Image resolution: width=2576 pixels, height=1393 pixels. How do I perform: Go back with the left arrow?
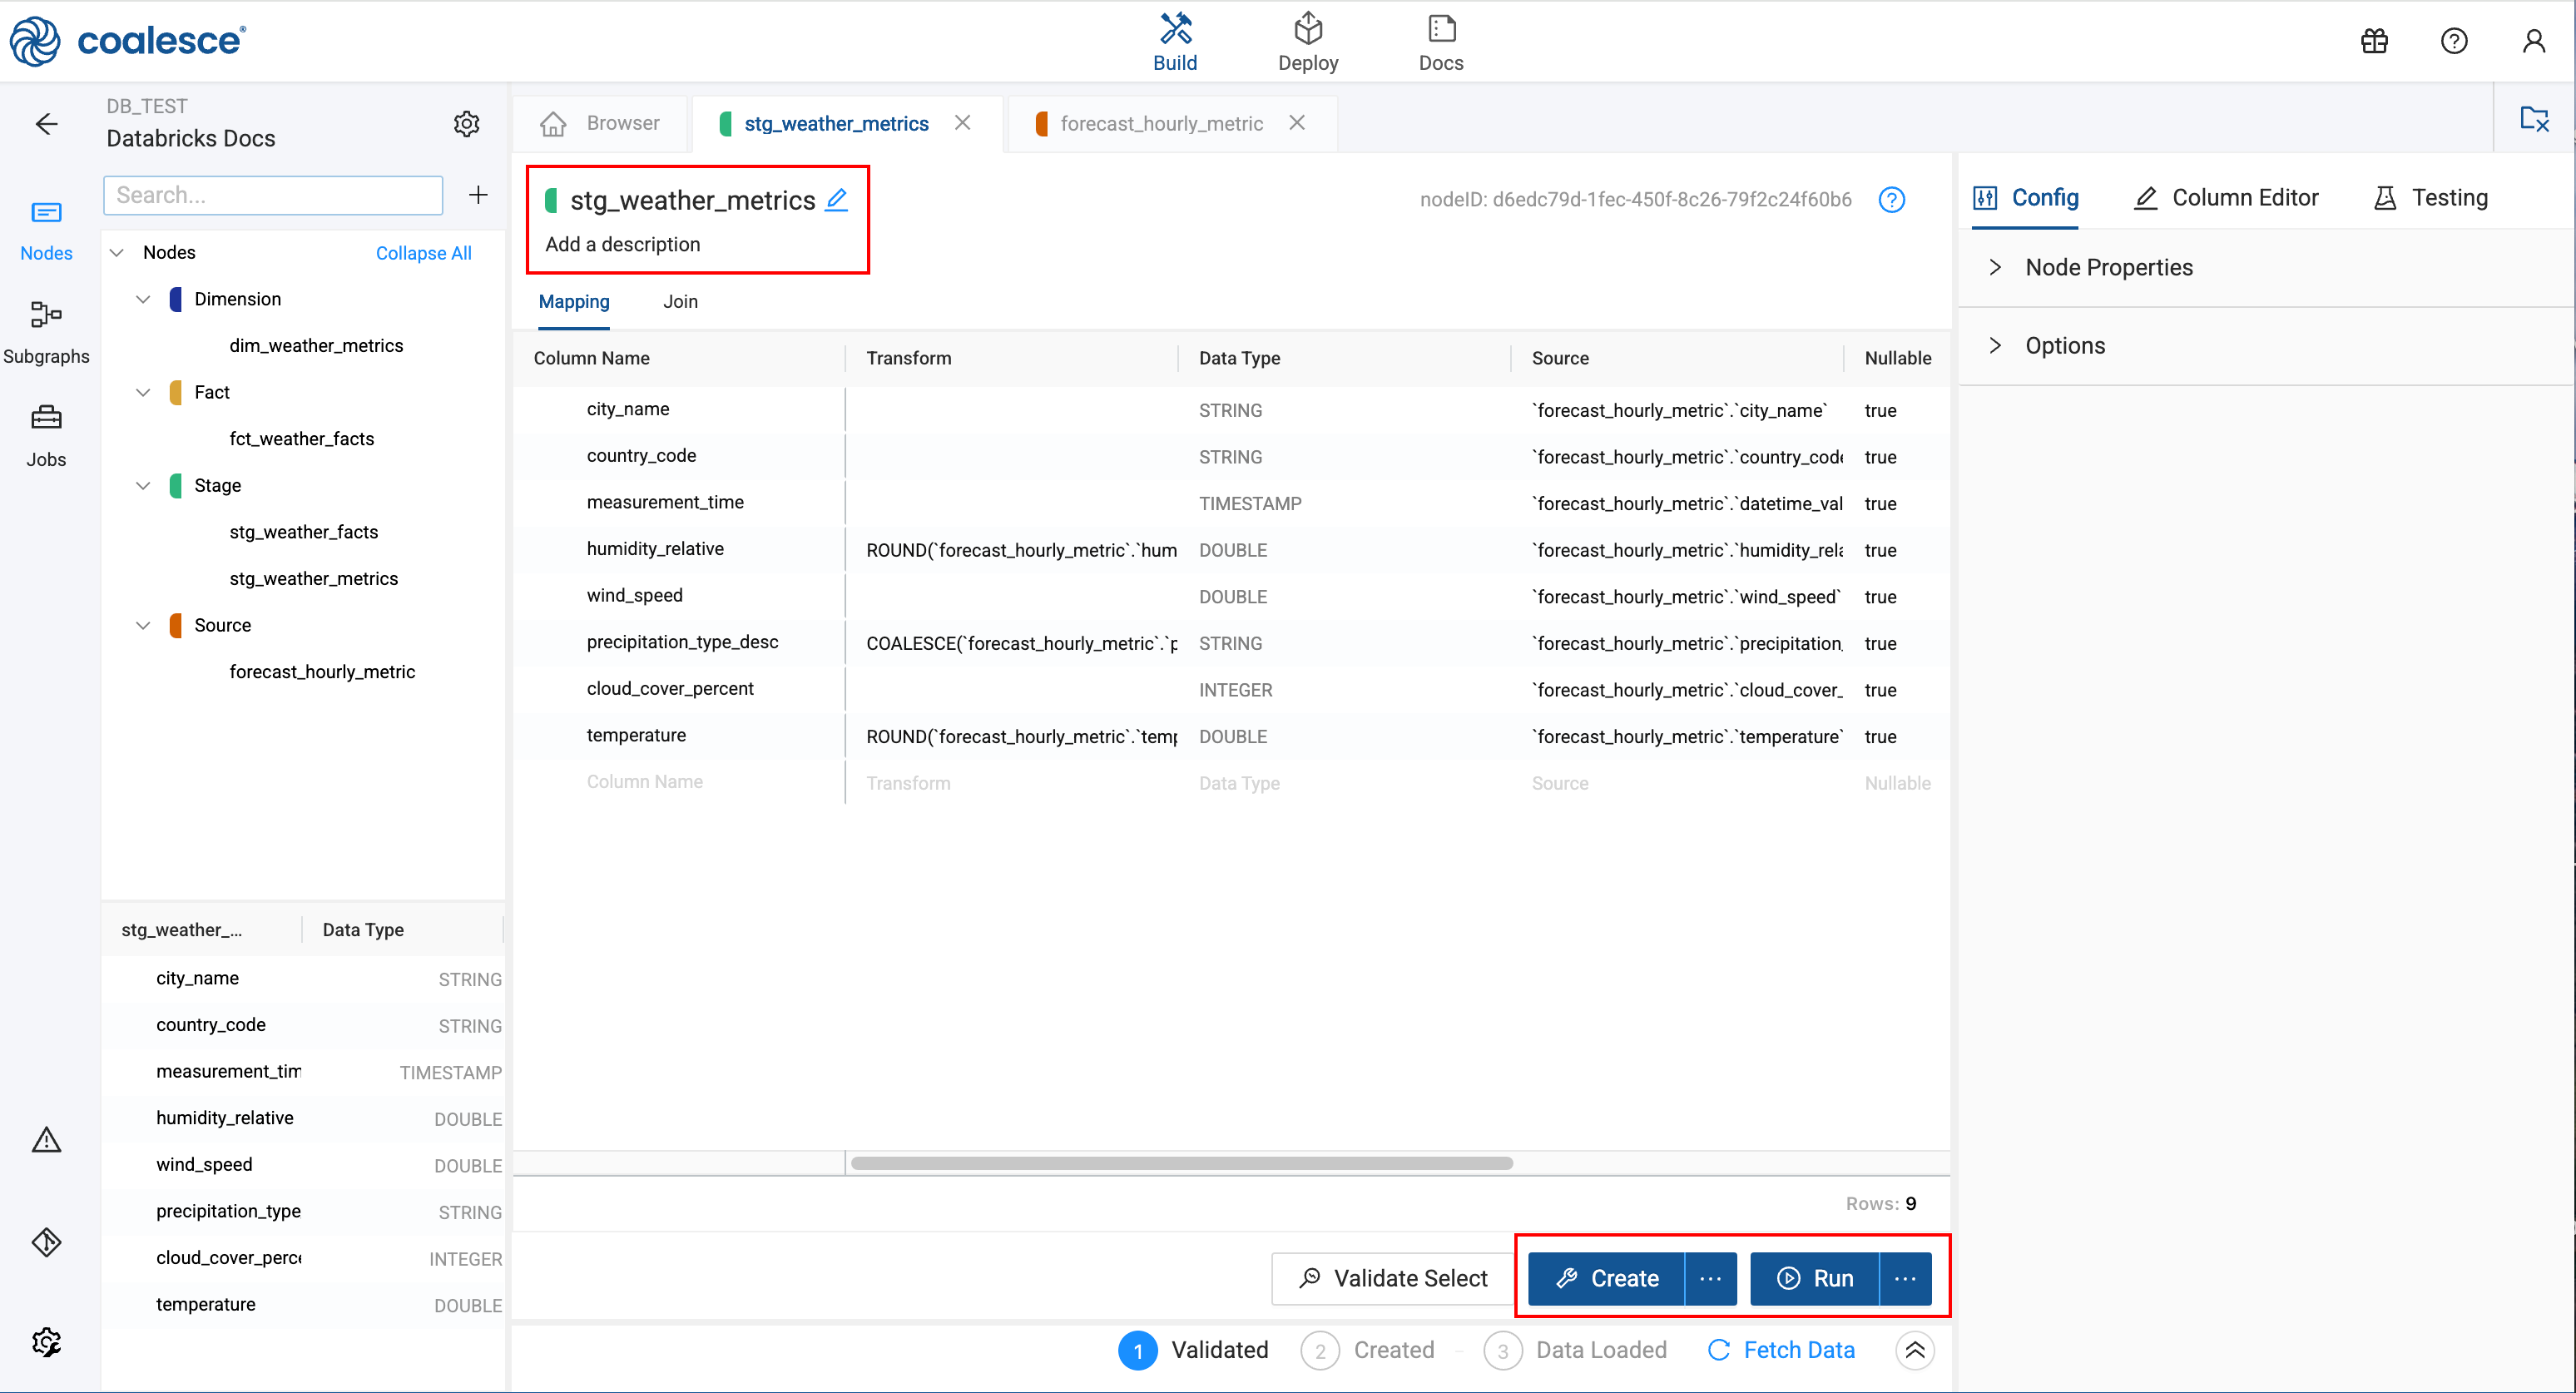(46, 124)
